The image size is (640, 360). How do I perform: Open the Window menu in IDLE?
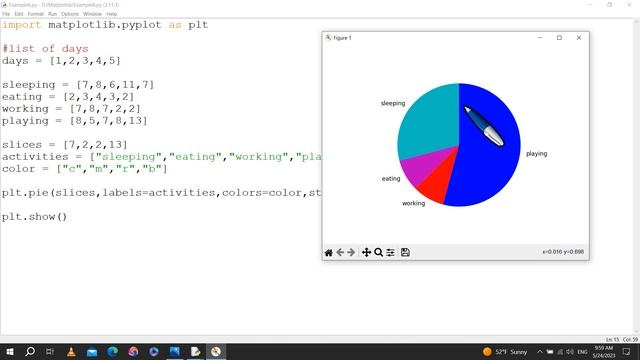[x=92, y=14]
